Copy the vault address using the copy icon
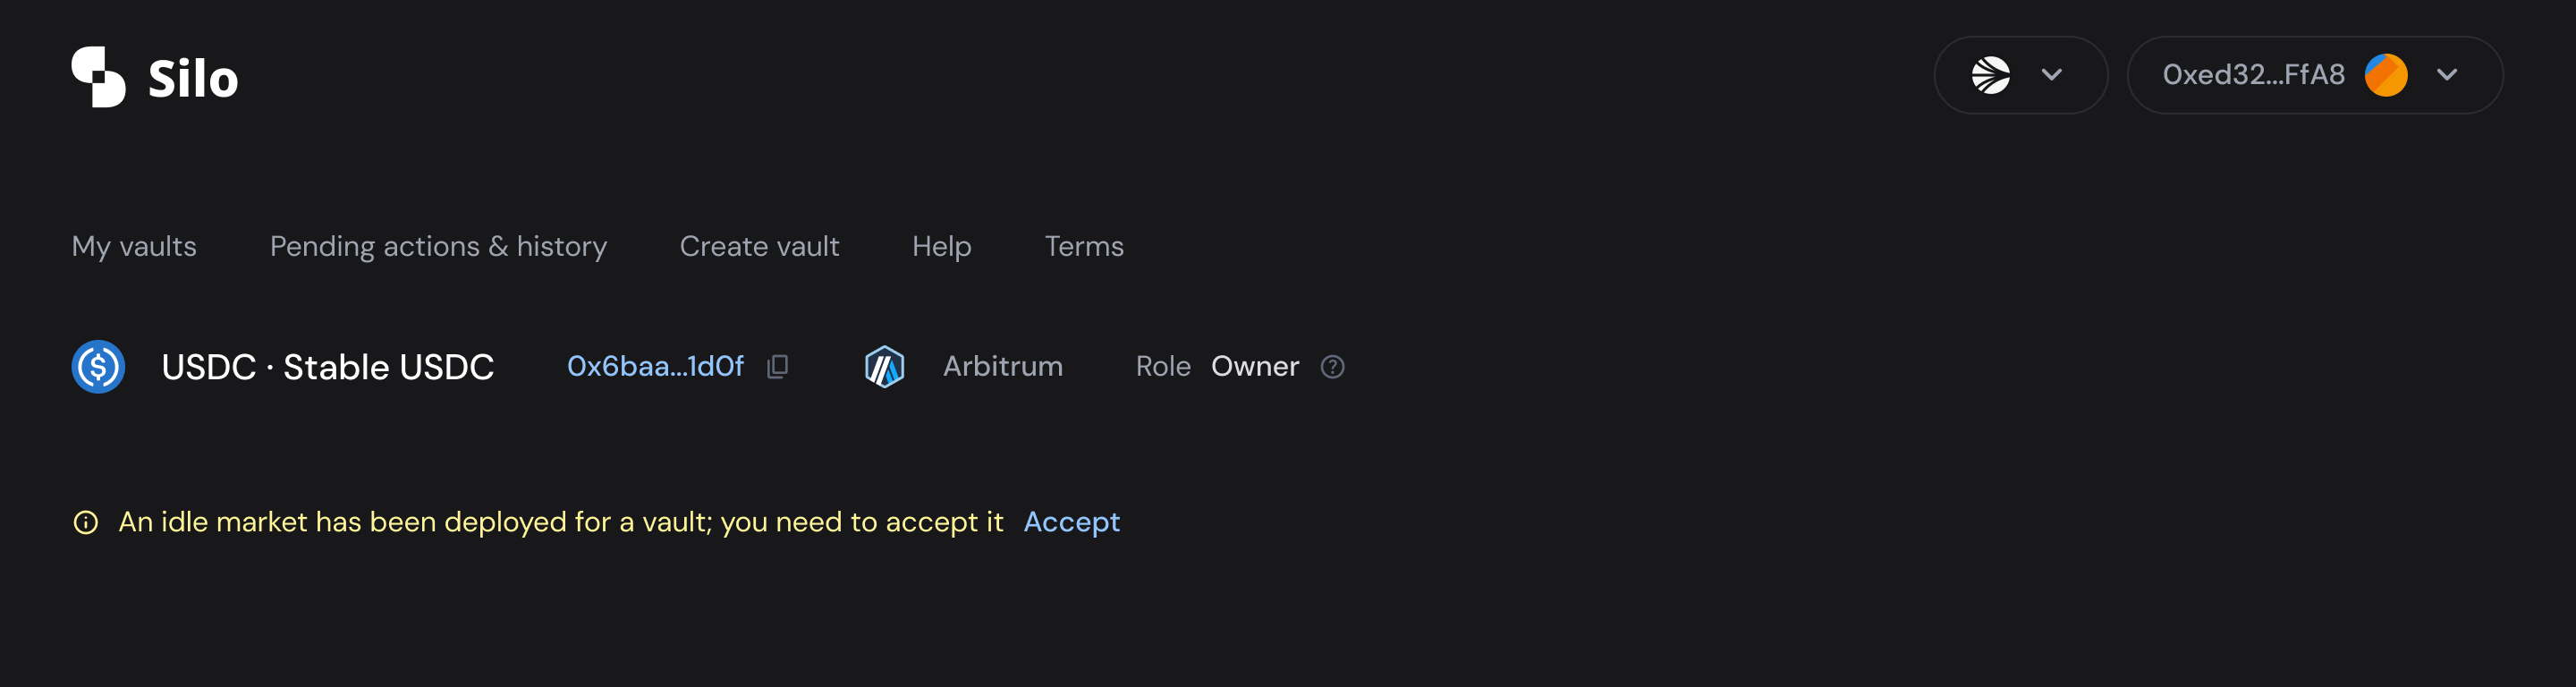This screenshot has height=687, width=2576. (776, 366)
